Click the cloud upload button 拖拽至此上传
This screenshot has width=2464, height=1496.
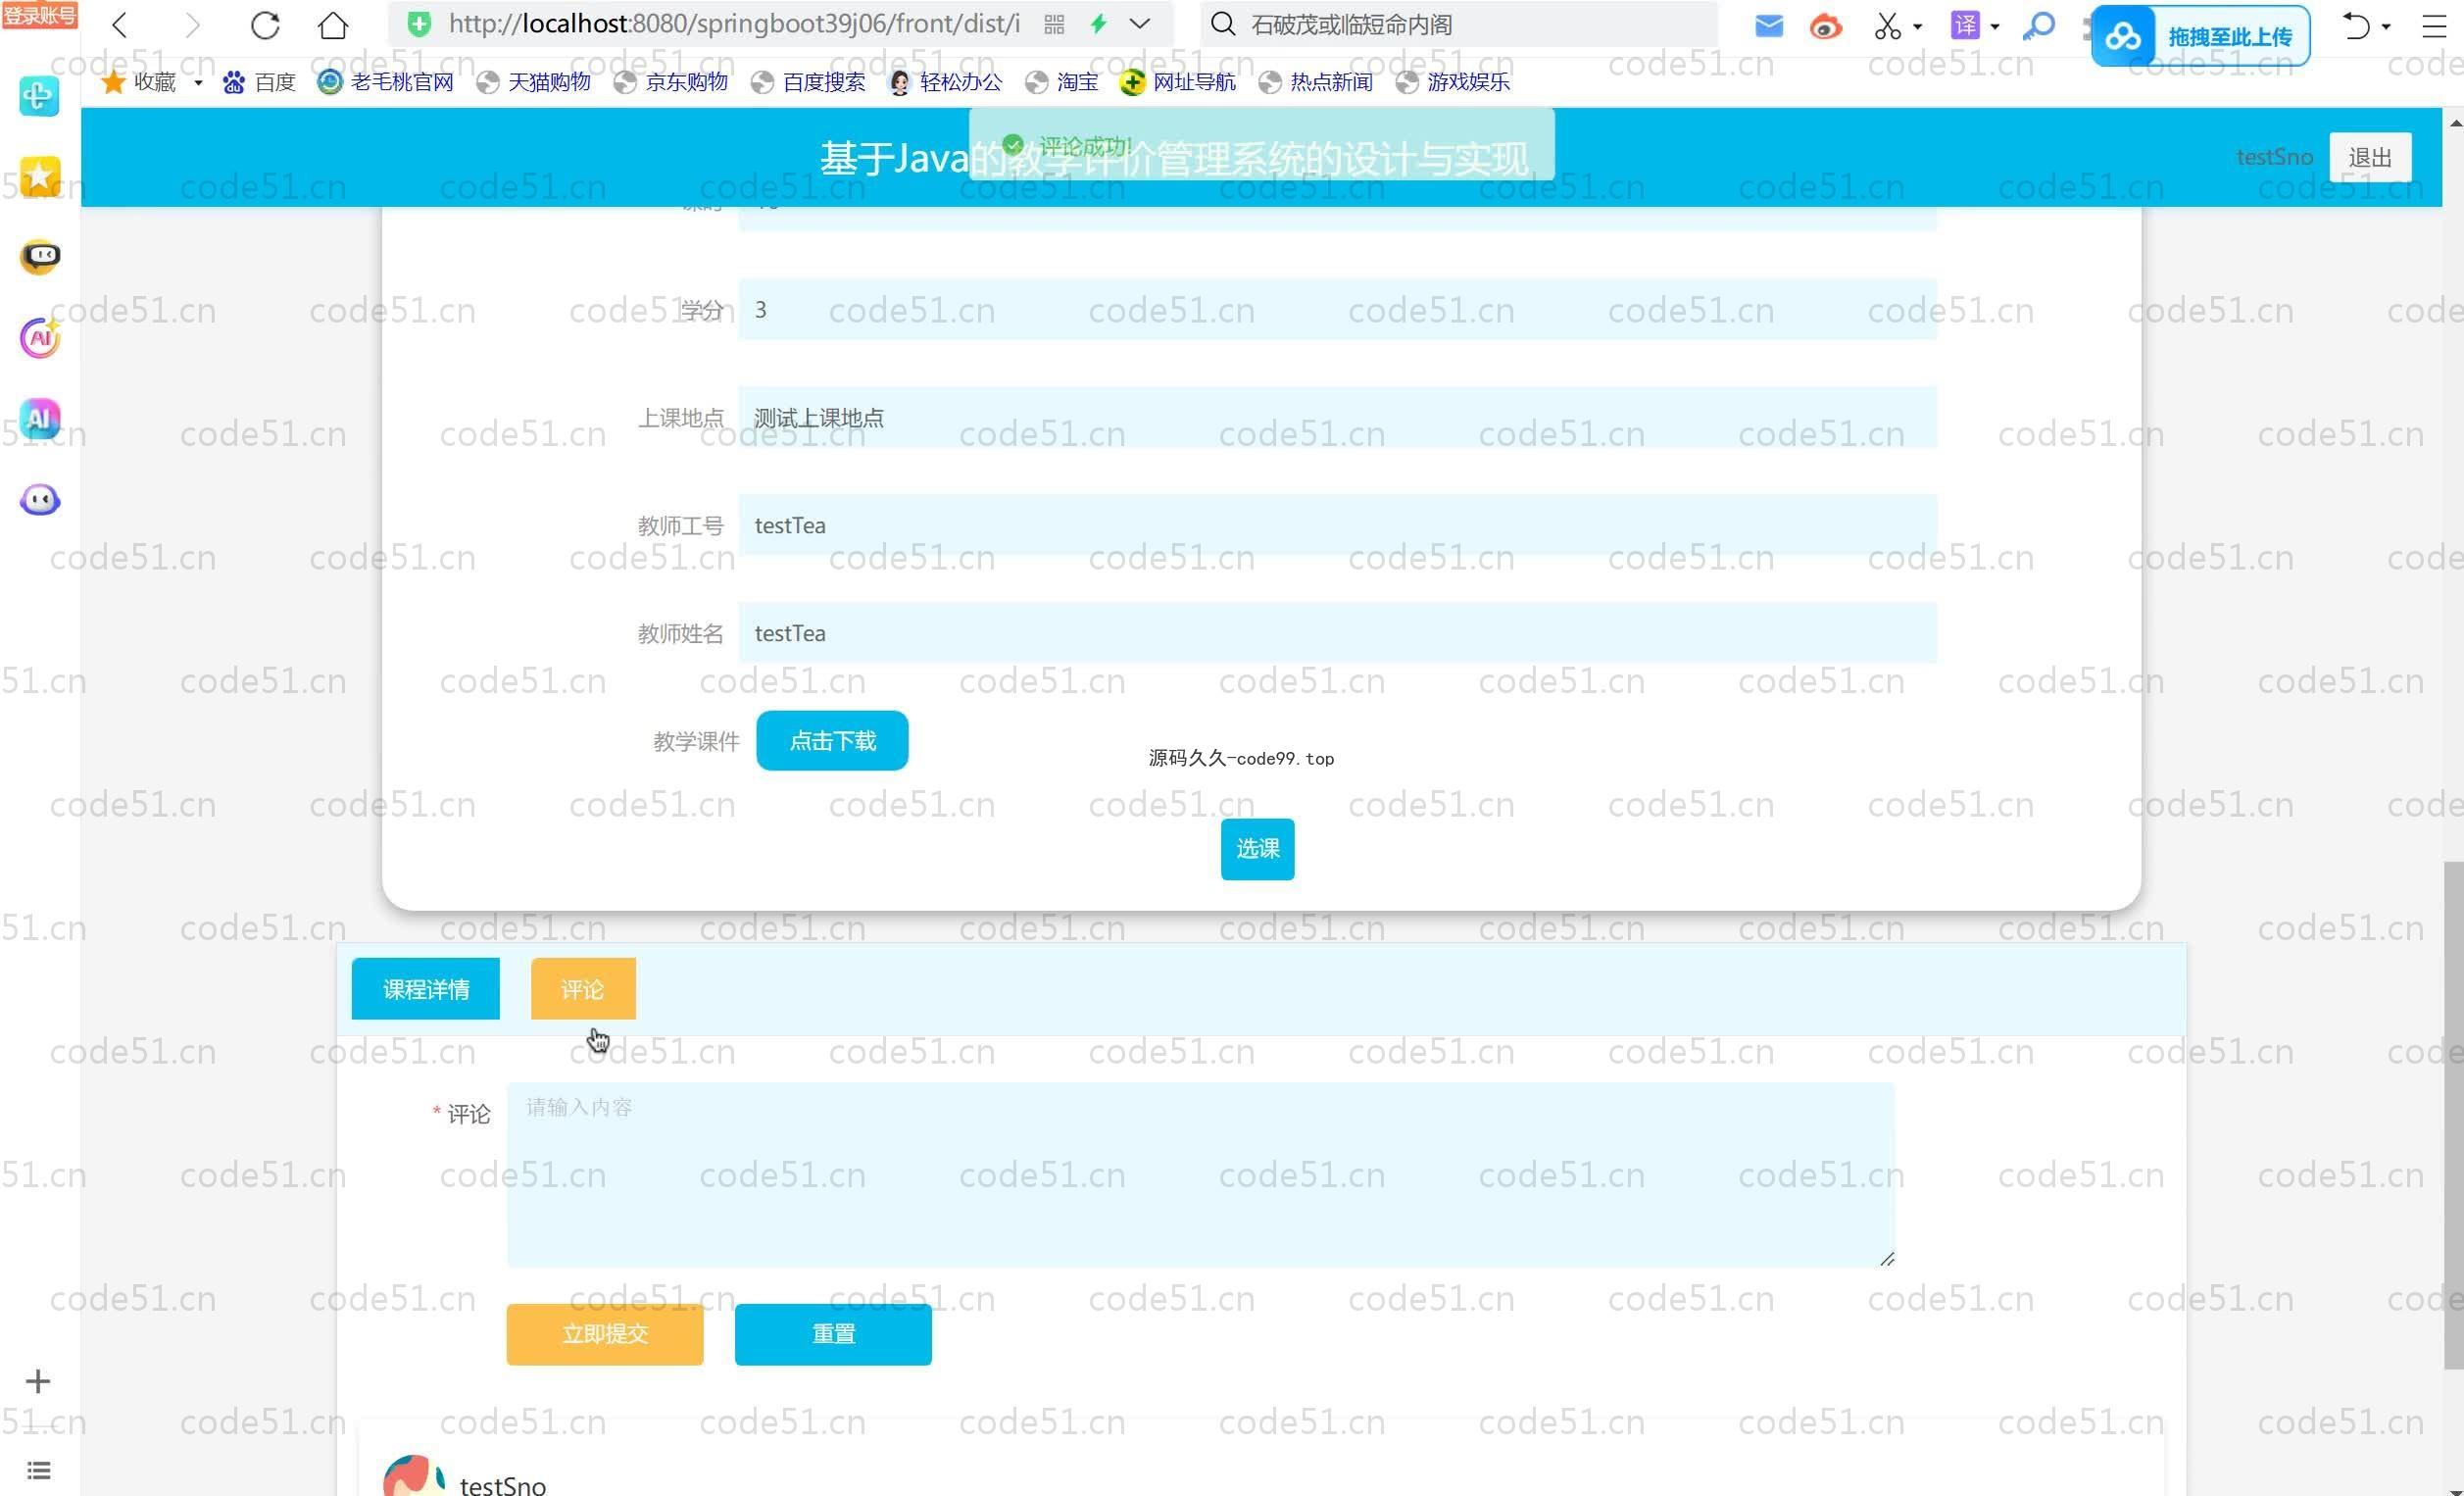(x=2201, y=36)
